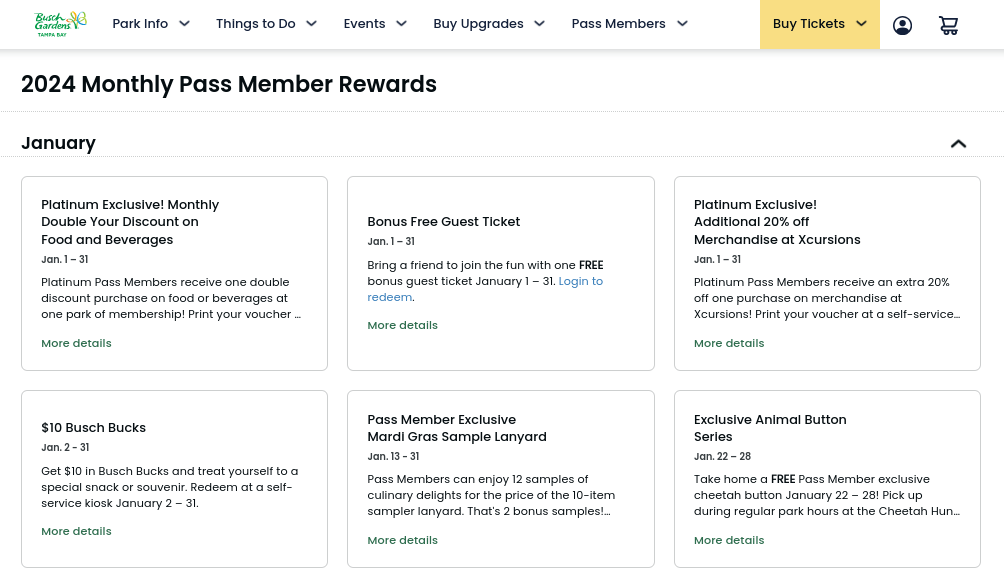Select the $10 Busch Bucks reward title
This screenshot has height=580, width=1004.
(93, 428)
